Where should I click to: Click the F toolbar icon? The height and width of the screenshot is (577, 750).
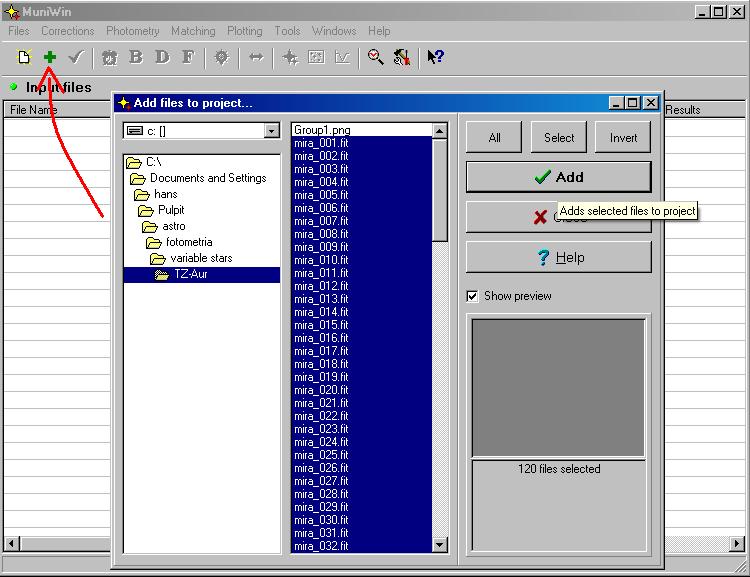(x=188, y=58)
